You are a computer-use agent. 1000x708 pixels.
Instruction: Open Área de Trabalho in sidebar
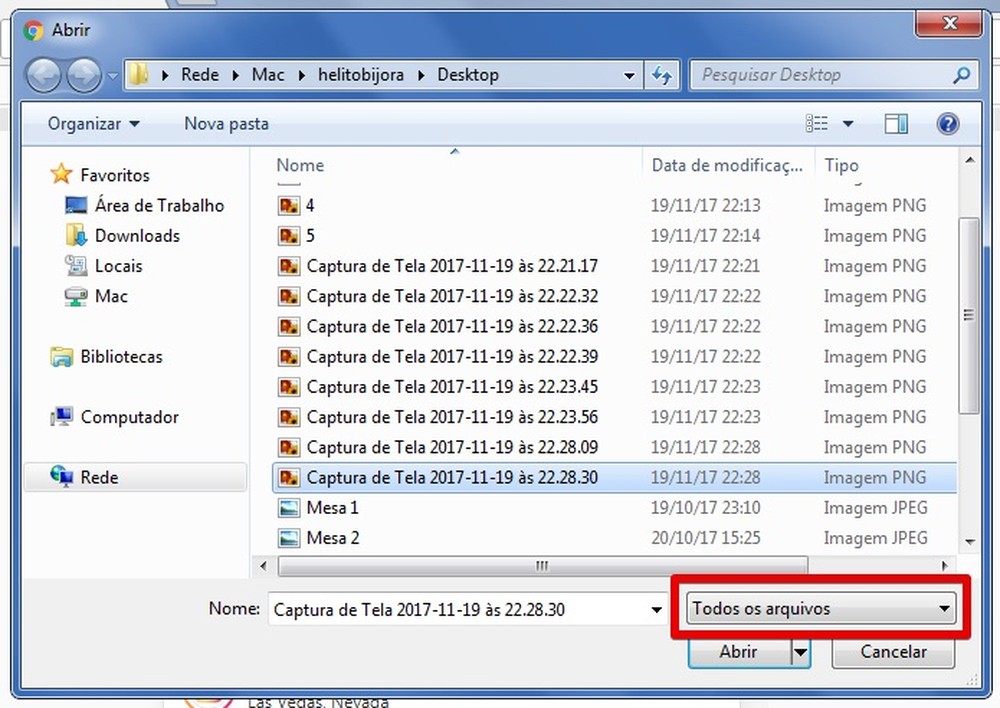[x=159, y=206]
